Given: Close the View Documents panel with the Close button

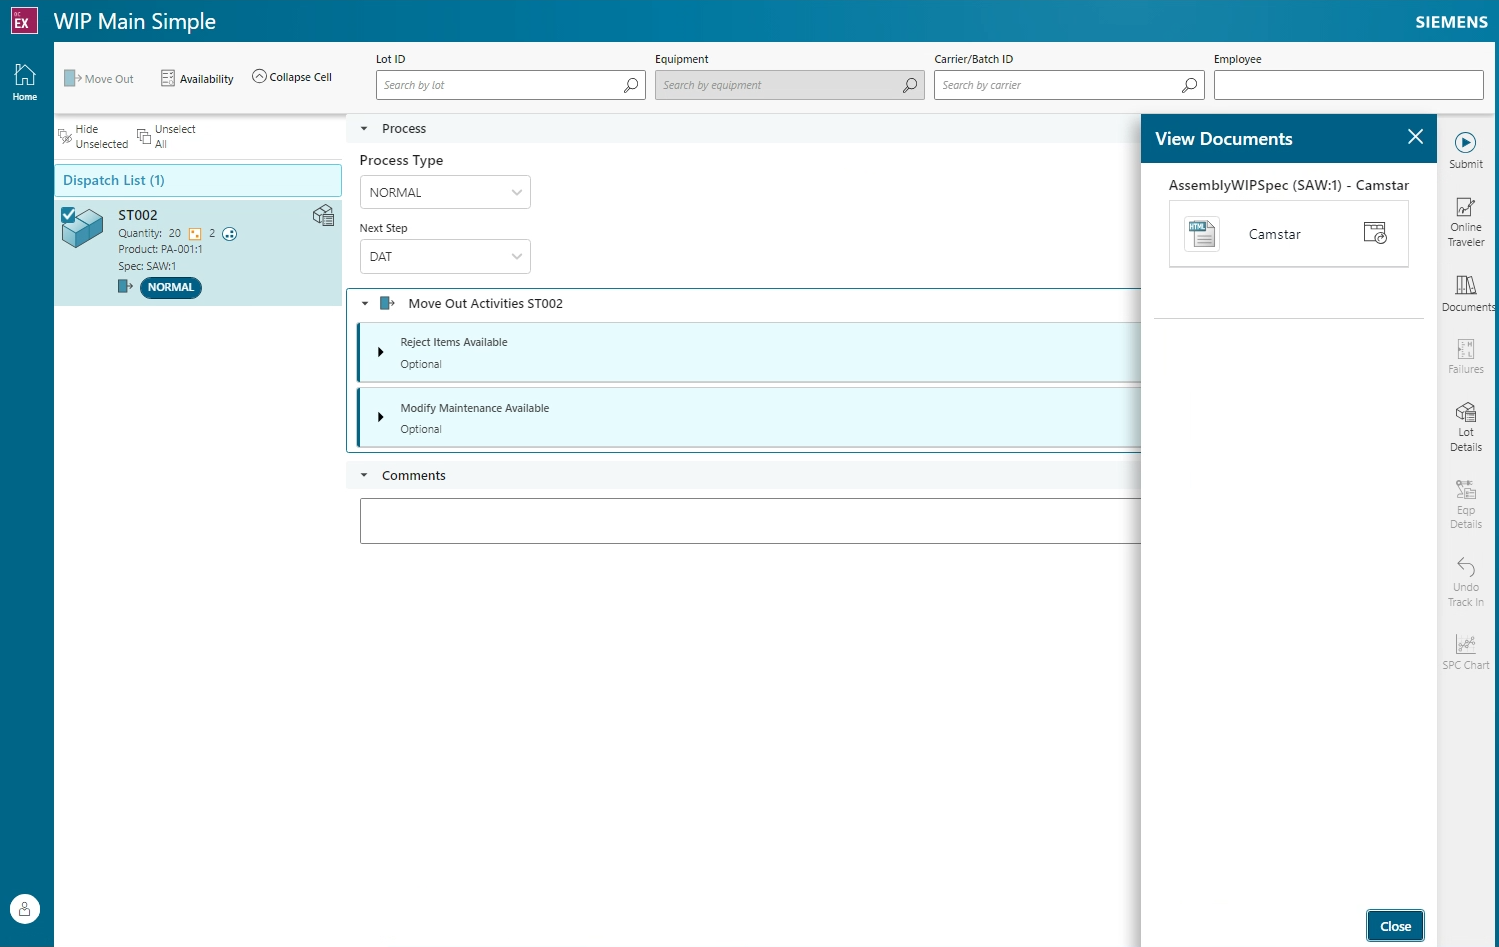Looking at the screenshot, I should (1394, 925).
